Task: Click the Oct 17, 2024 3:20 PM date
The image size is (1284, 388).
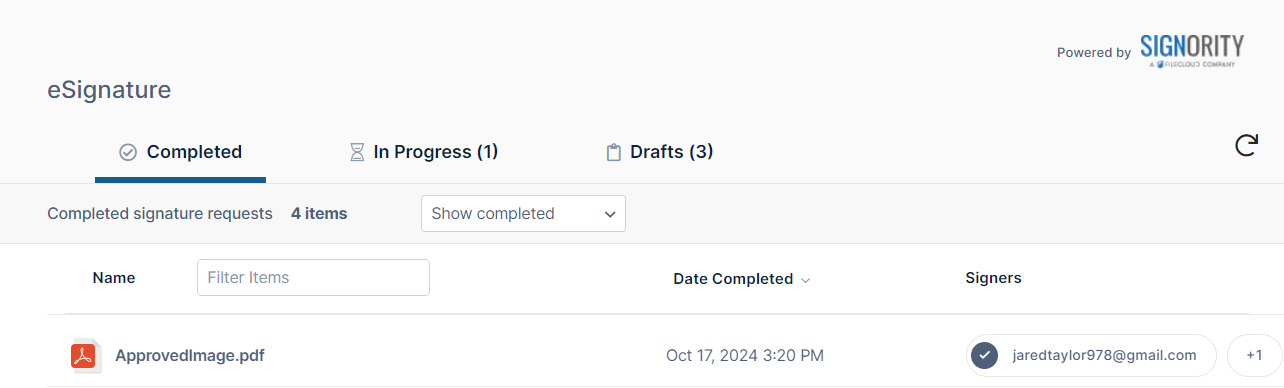Action: pyautogui.click(x=745, y=355)
